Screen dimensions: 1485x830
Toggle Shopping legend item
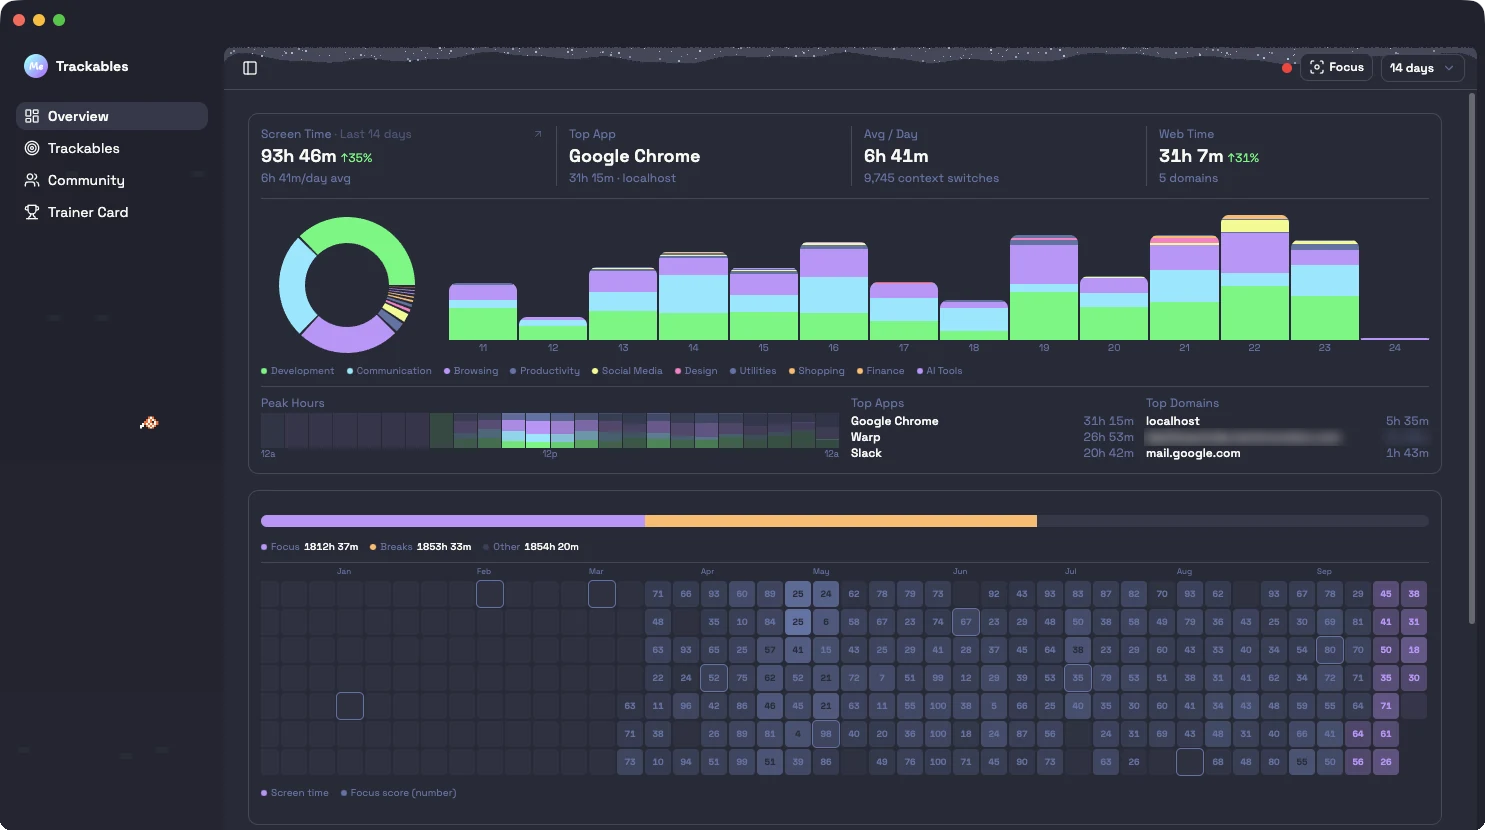click(817, 371)
